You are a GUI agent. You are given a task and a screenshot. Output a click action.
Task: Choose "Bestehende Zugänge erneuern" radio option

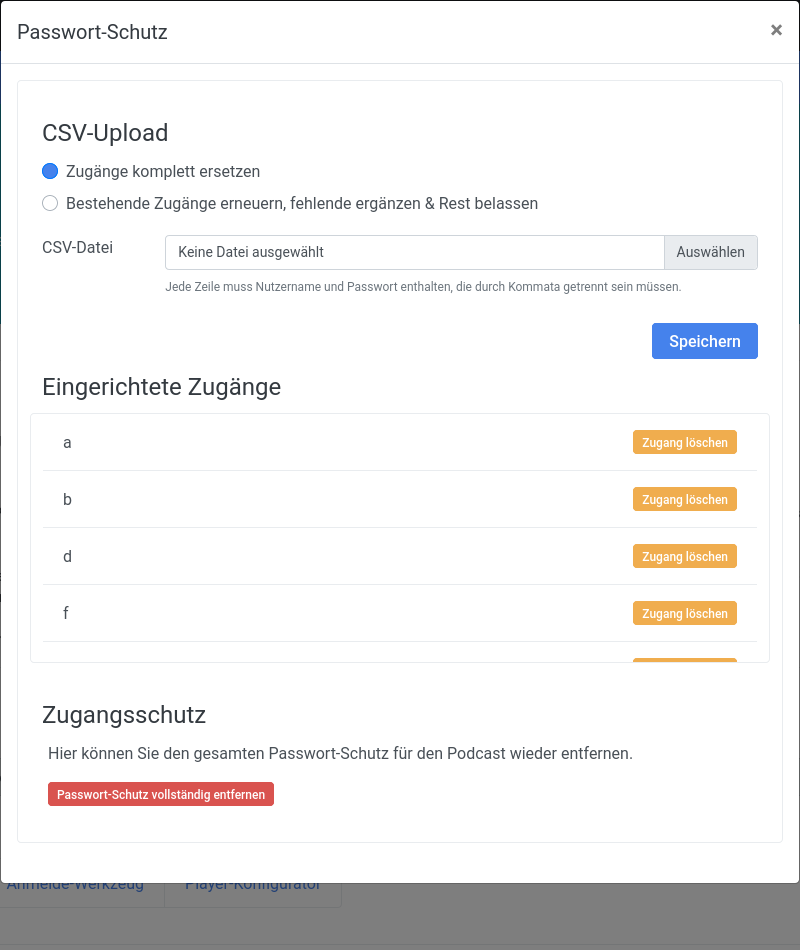click(50, 203)
